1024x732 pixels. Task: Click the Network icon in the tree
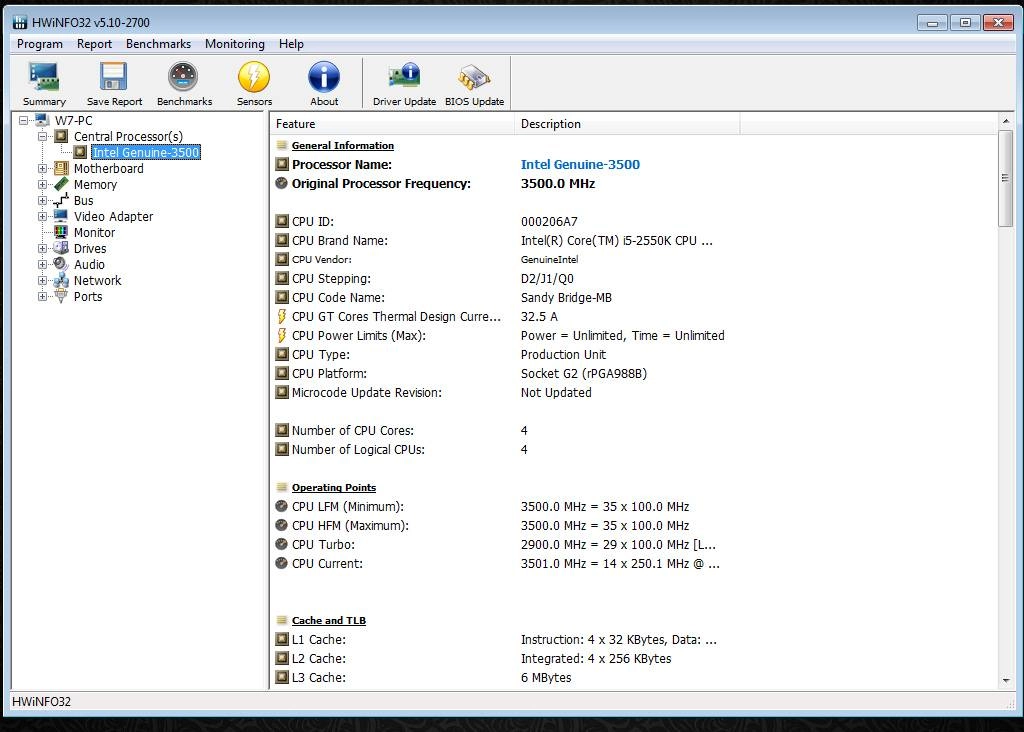pos(61,280)
